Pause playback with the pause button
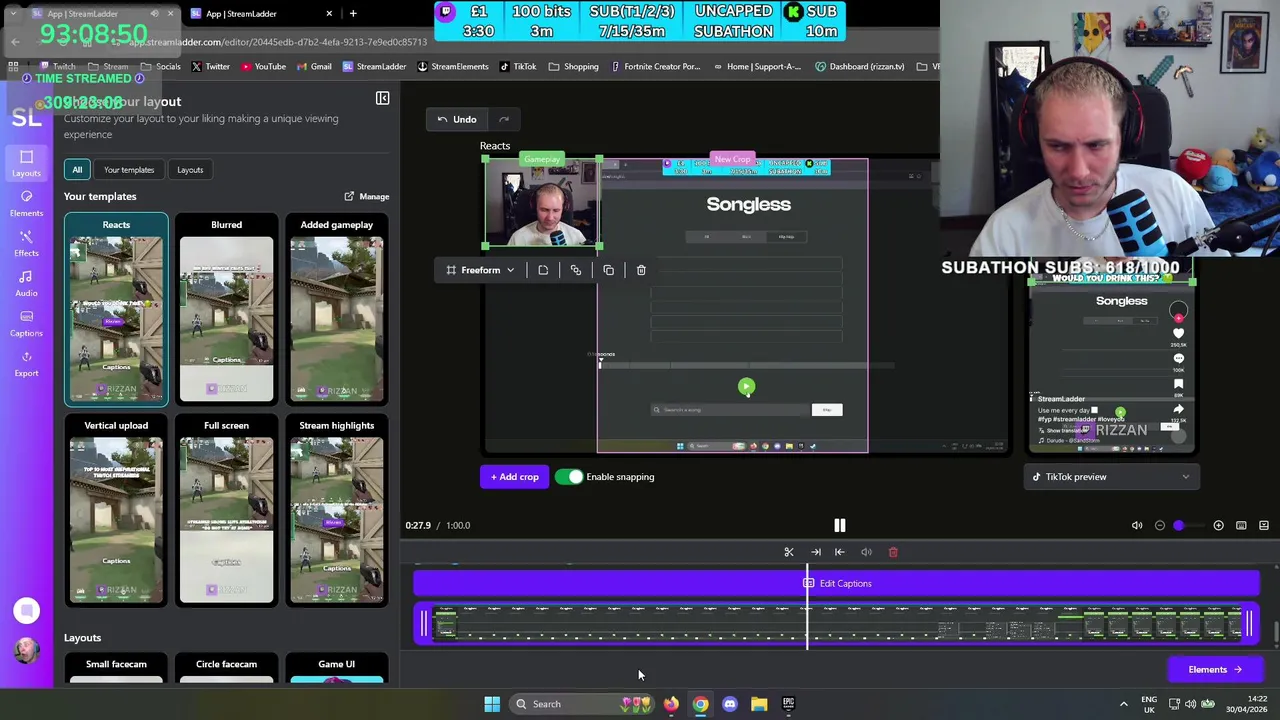The height and width of the screenshot is (720, 1280). (840, 525)
